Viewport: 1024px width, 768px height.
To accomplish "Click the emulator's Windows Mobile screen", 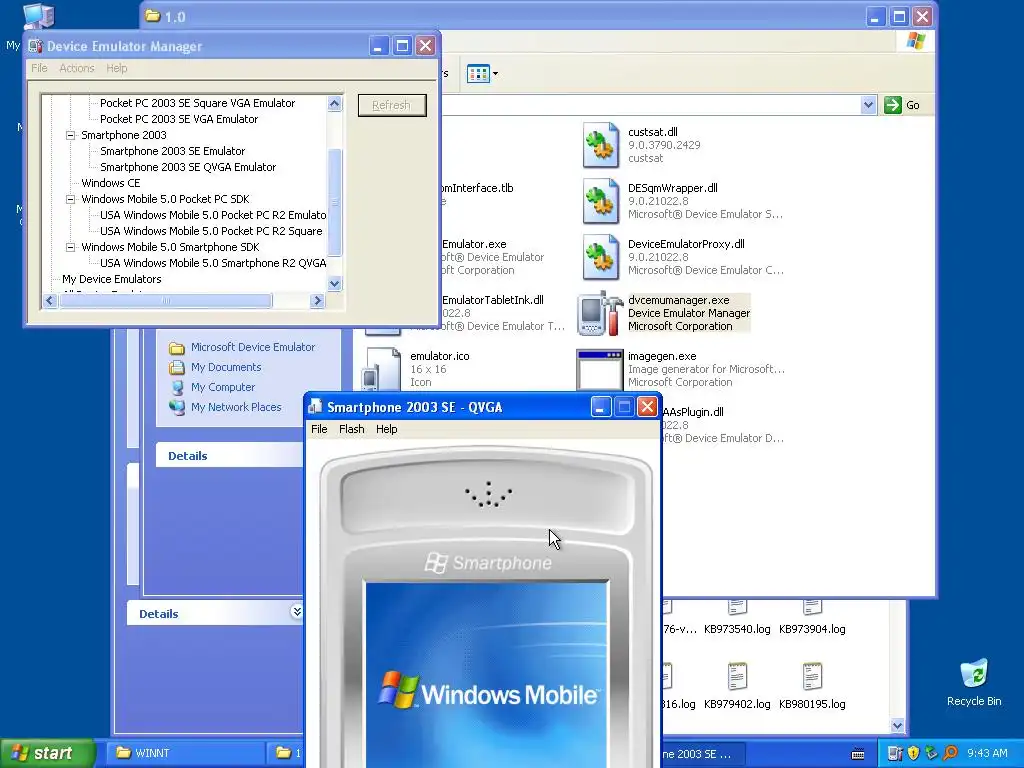I will tap(487, 675).
